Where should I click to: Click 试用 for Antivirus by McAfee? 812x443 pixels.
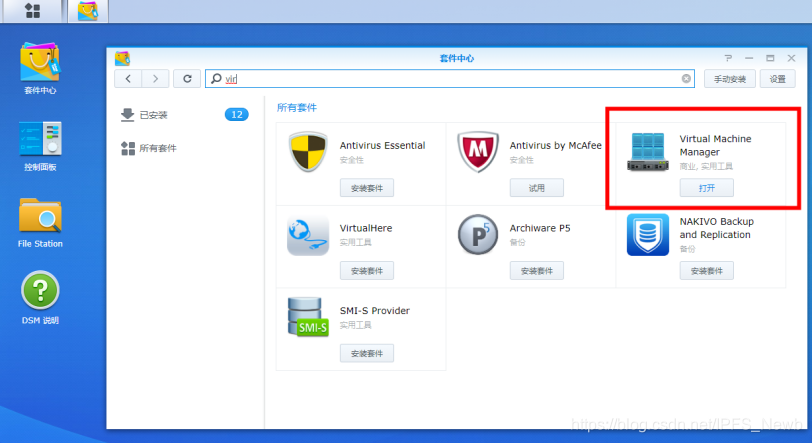tap(536, 188)
